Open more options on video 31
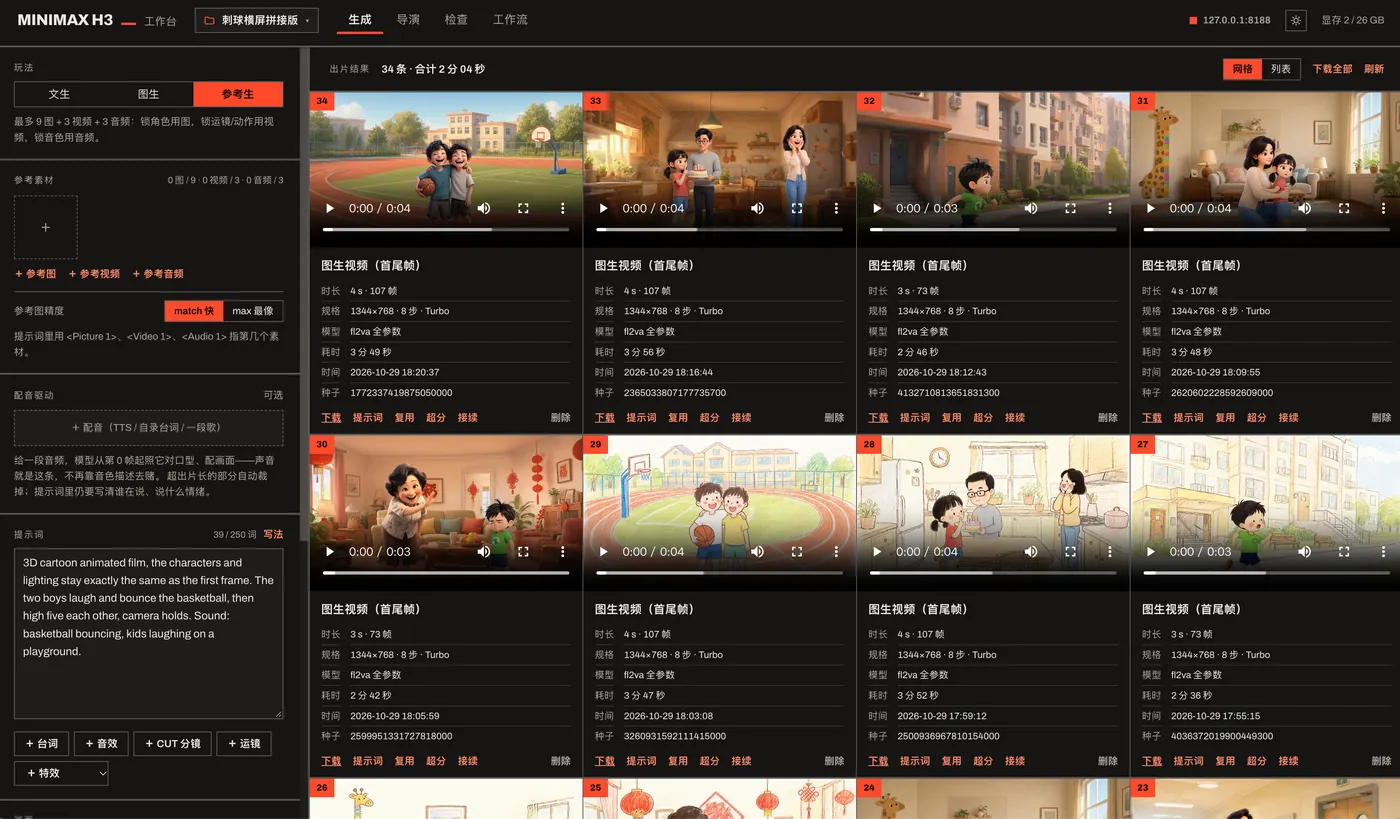Image resolution: width=1400 pixels, height=819 pixels. pos(1384,208)
